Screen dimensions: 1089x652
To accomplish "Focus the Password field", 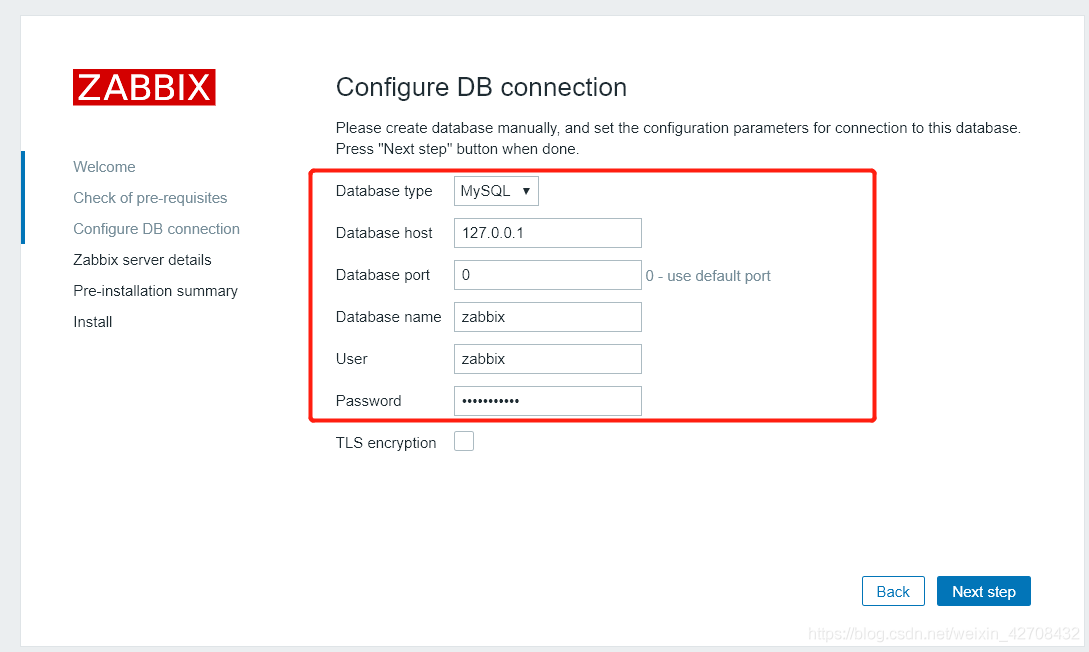I will [x=547, y=401].
